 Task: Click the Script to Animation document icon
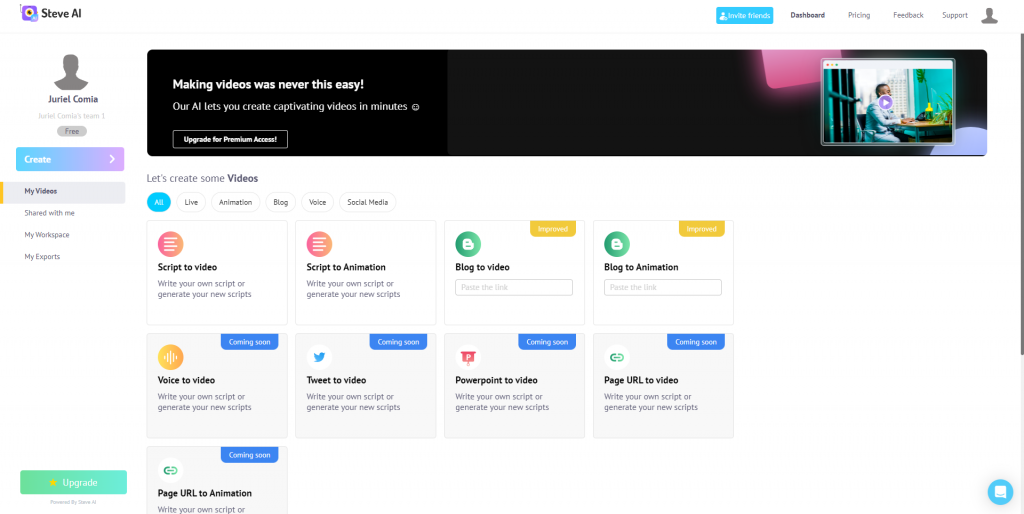coord(319,244)
